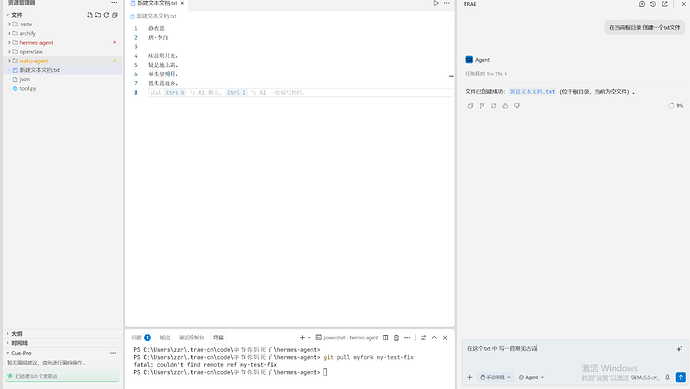690x389 pixels.
Task: Send the chat message
Action: click(x=680, y=377)
